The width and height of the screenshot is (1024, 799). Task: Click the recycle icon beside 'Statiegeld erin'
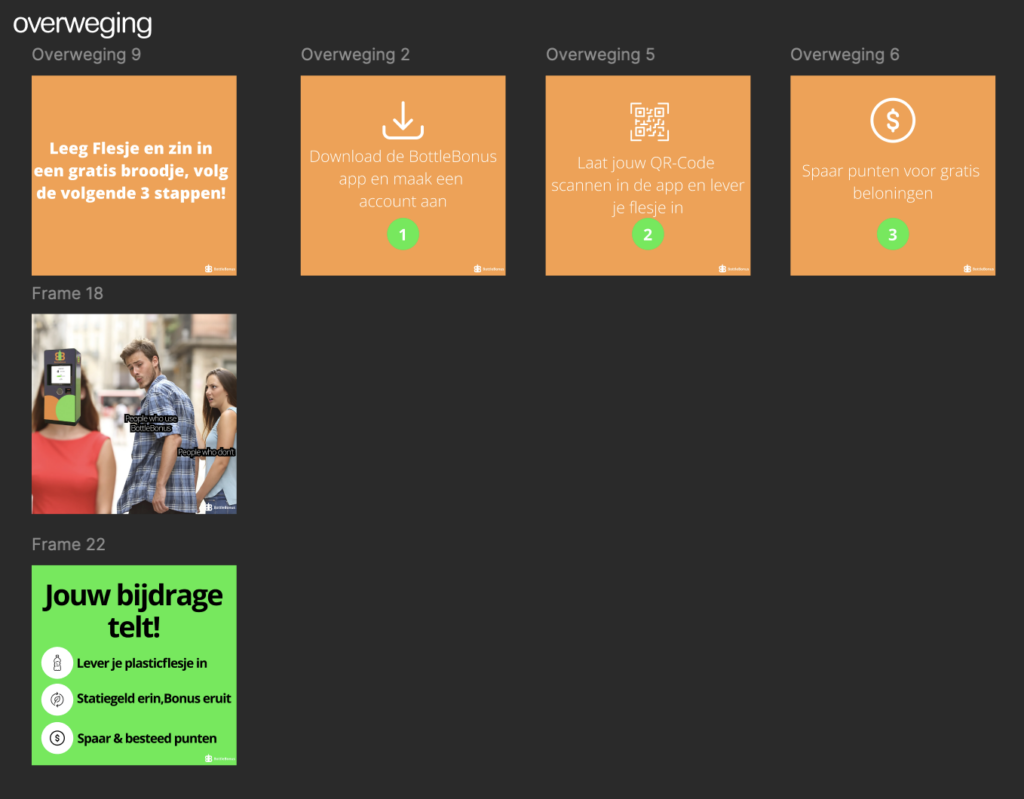(57, 699)
